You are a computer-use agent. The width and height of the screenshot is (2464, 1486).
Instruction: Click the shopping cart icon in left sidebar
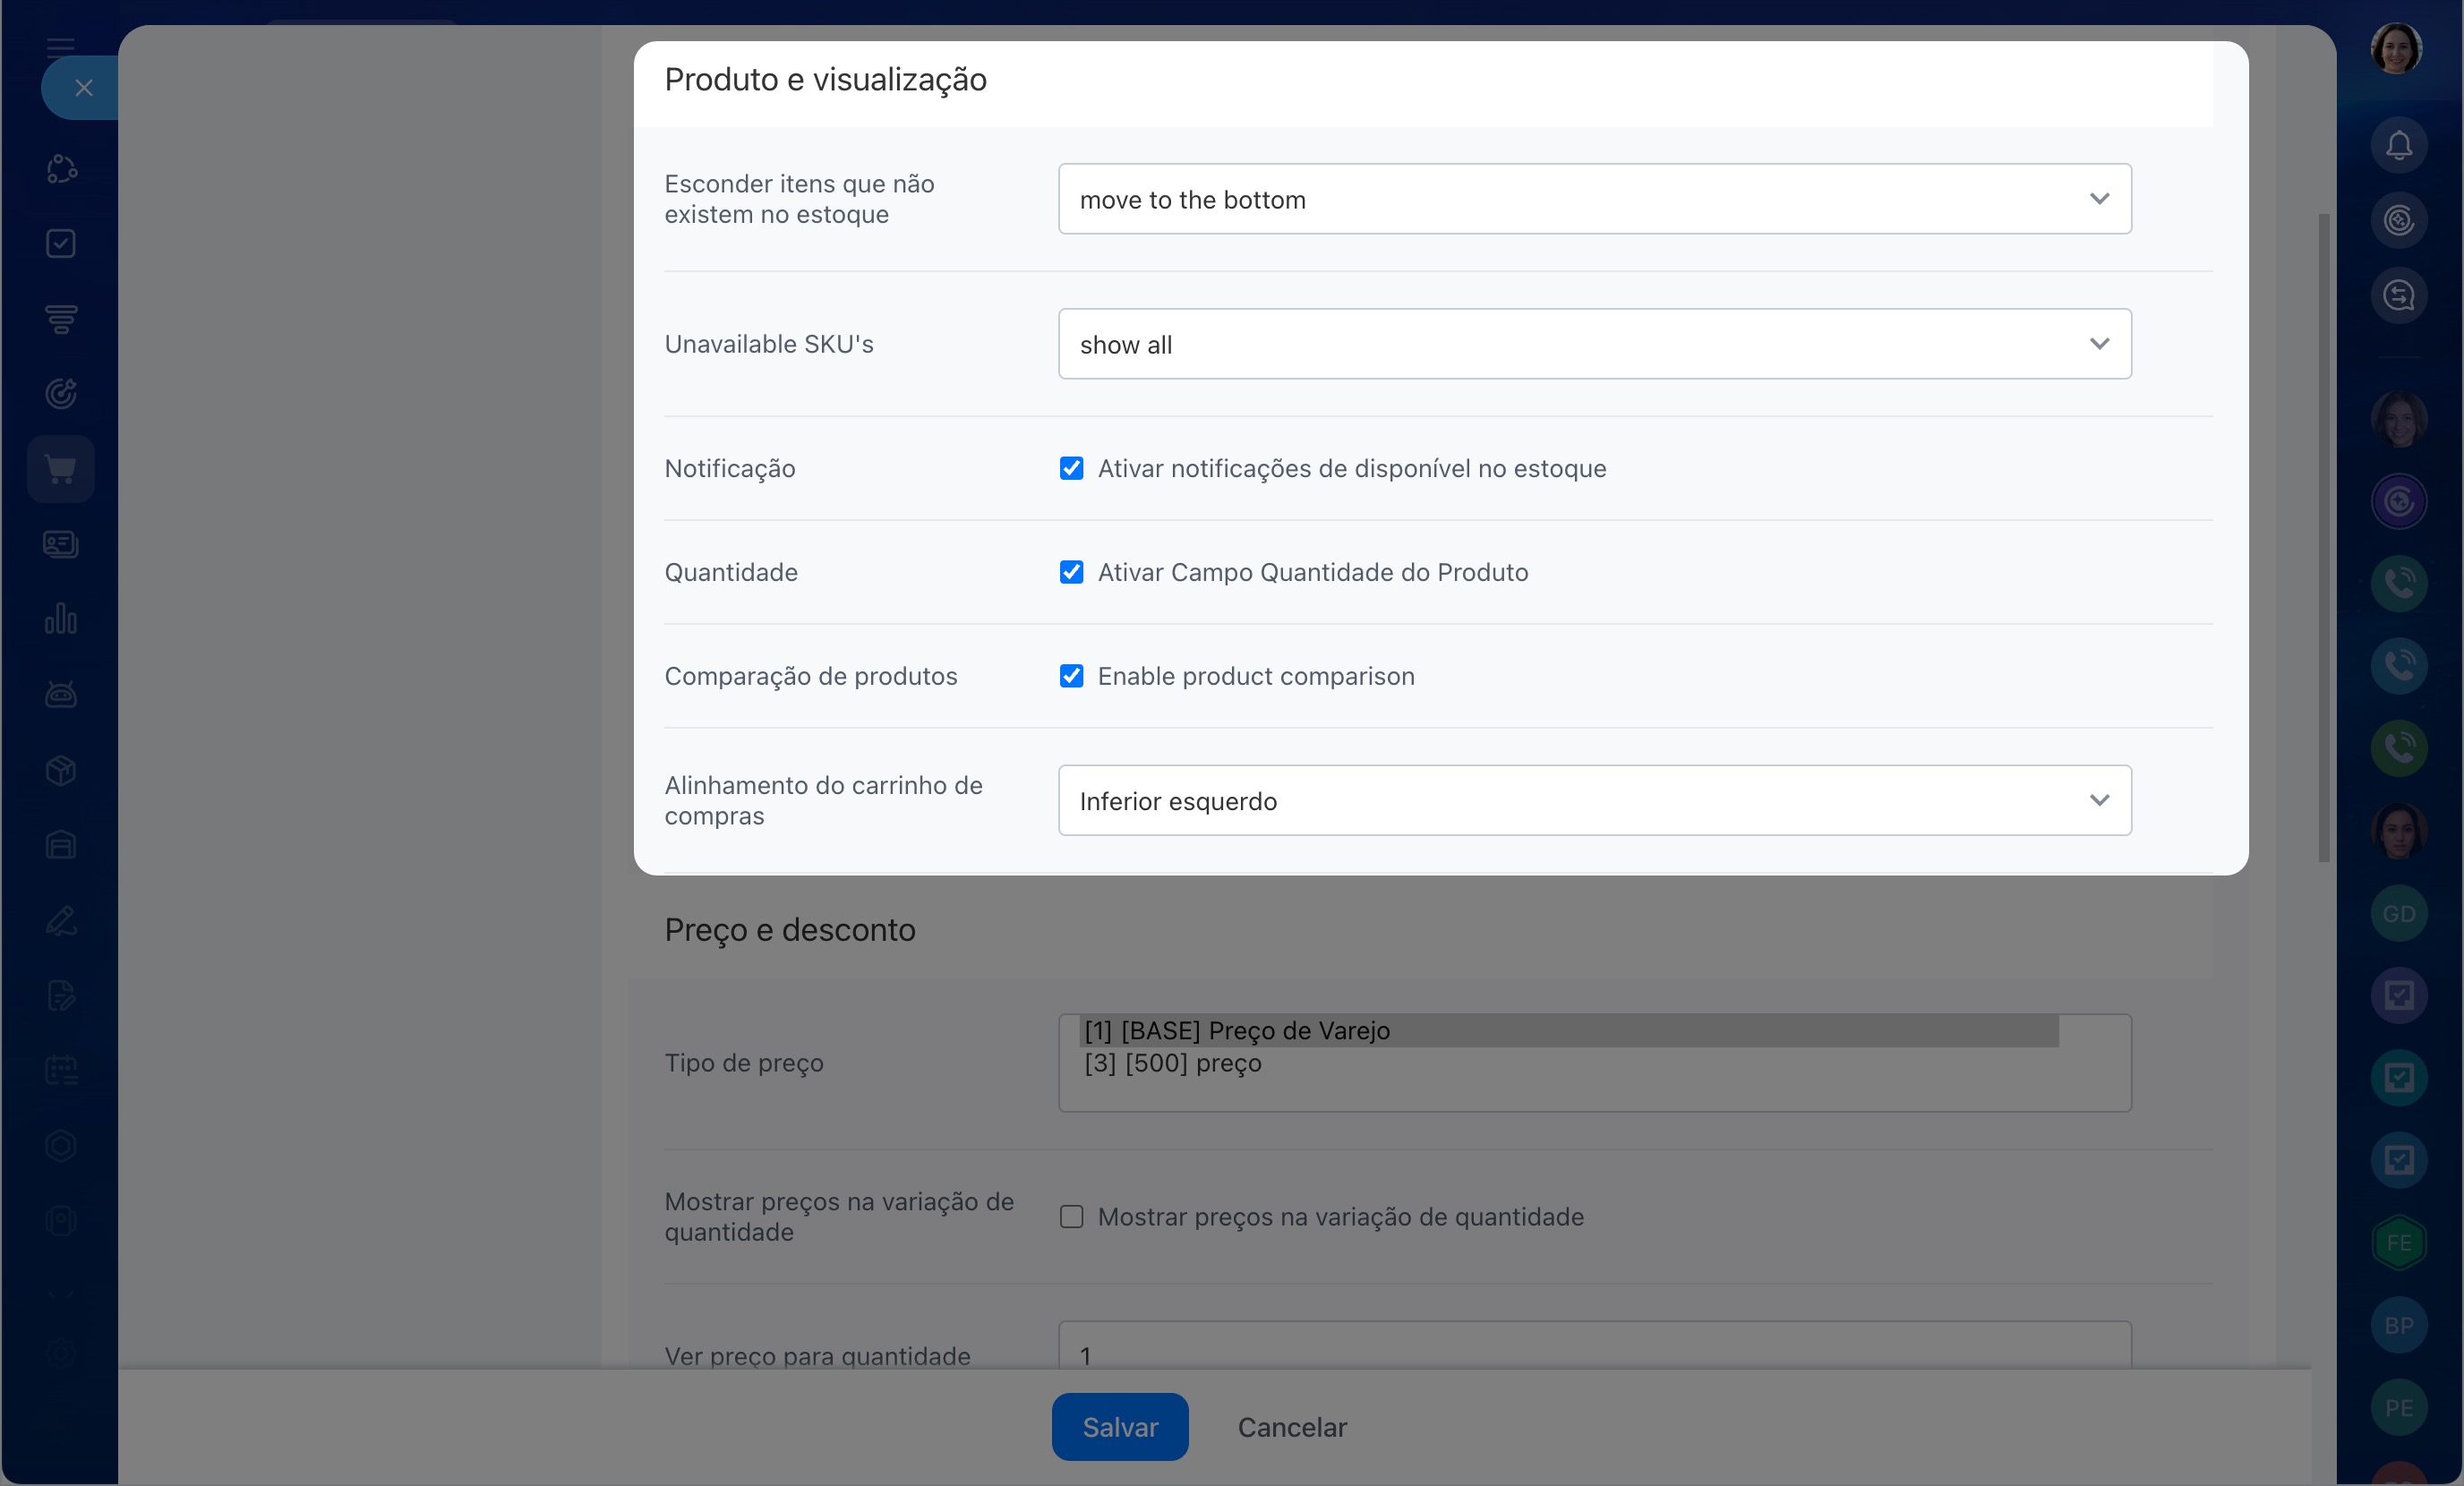[61, 469]
